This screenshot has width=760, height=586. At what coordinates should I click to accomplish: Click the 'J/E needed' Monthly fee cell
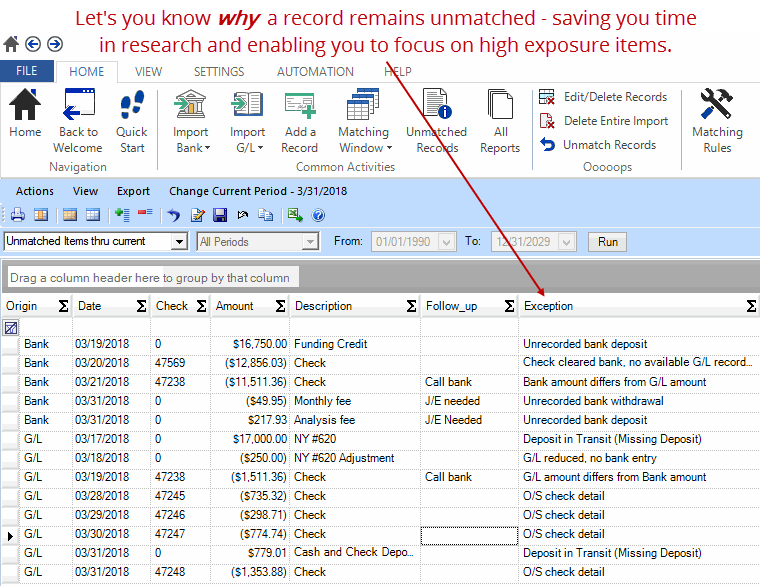click(469, 401)
